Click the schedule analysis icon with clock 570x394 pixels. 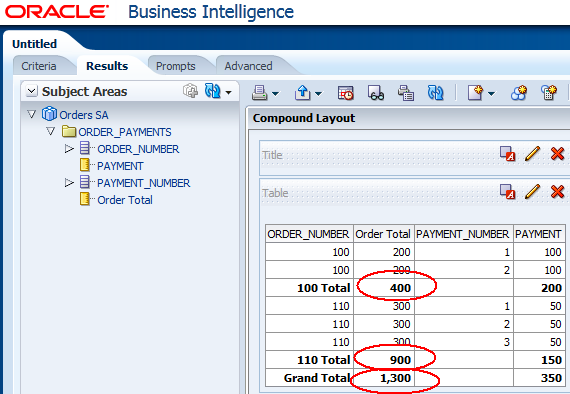[x=345, y=93]
